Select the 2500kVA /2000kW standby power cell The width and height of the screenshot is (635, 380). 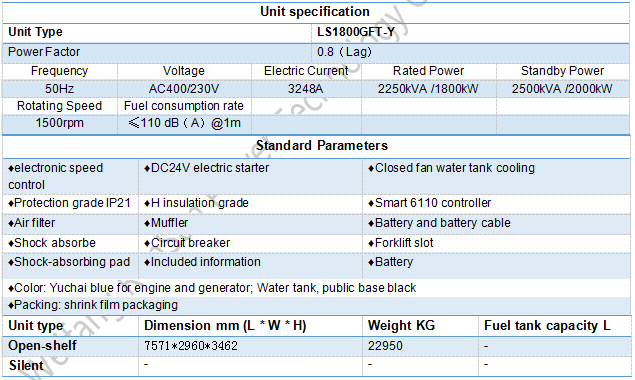(562, 89)
